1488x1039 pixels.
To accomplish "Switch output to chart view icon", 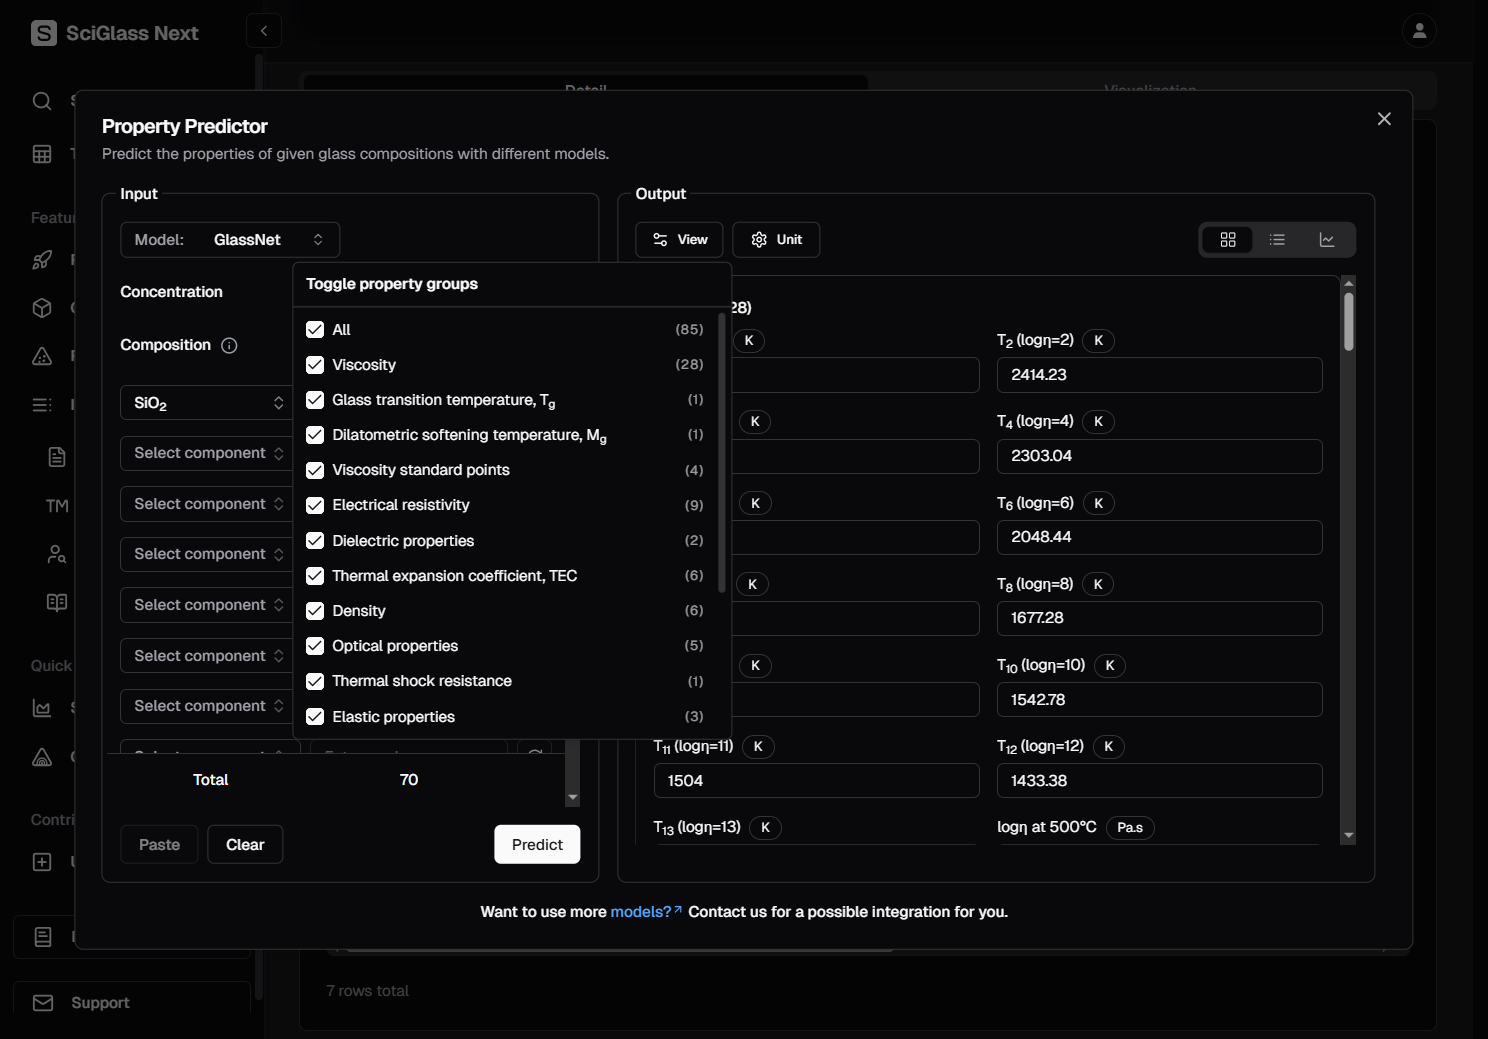I will [x=1327, y=240].
